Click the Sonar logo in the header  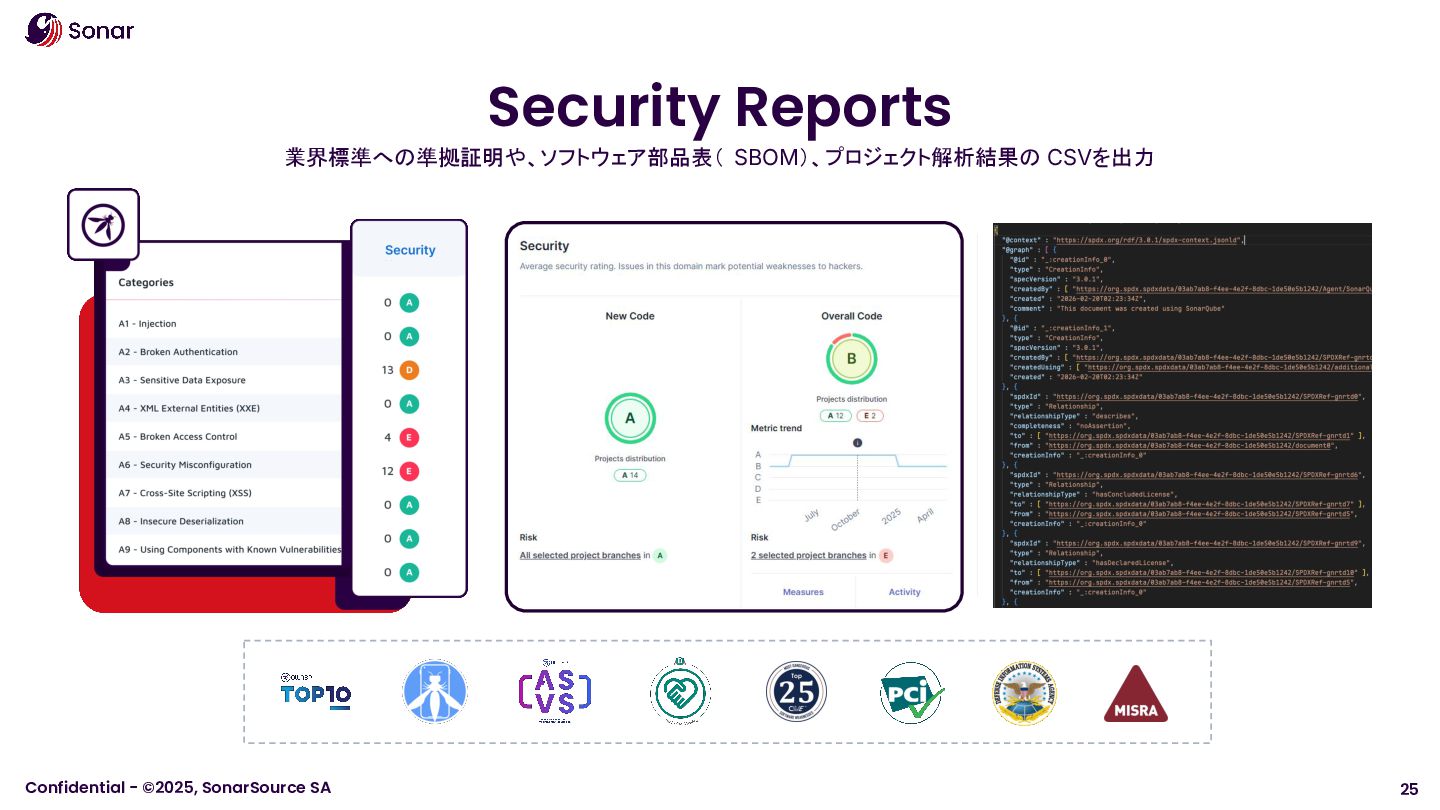click(x=80, y=30)
